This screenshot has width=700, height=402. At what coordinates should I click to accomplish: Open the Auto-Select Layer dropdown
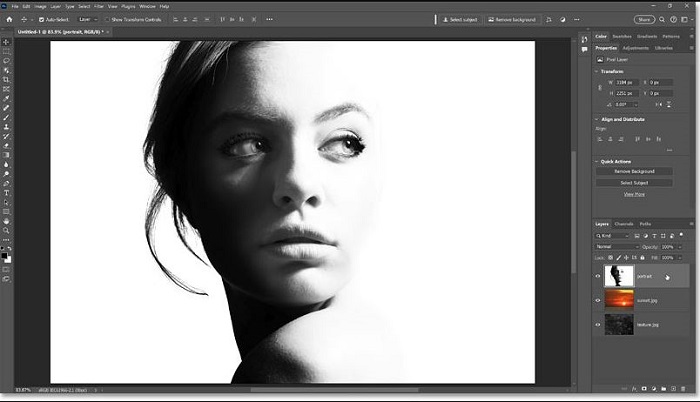point(86,19)
